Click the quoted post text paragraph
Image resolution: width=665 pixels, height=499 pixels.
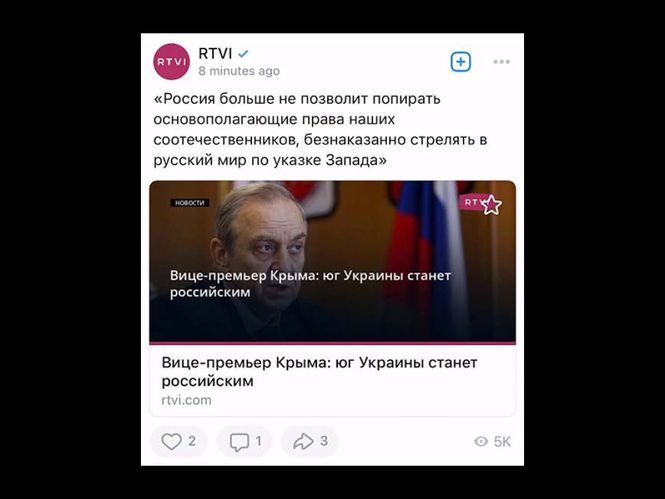click(x=320, y=129)
